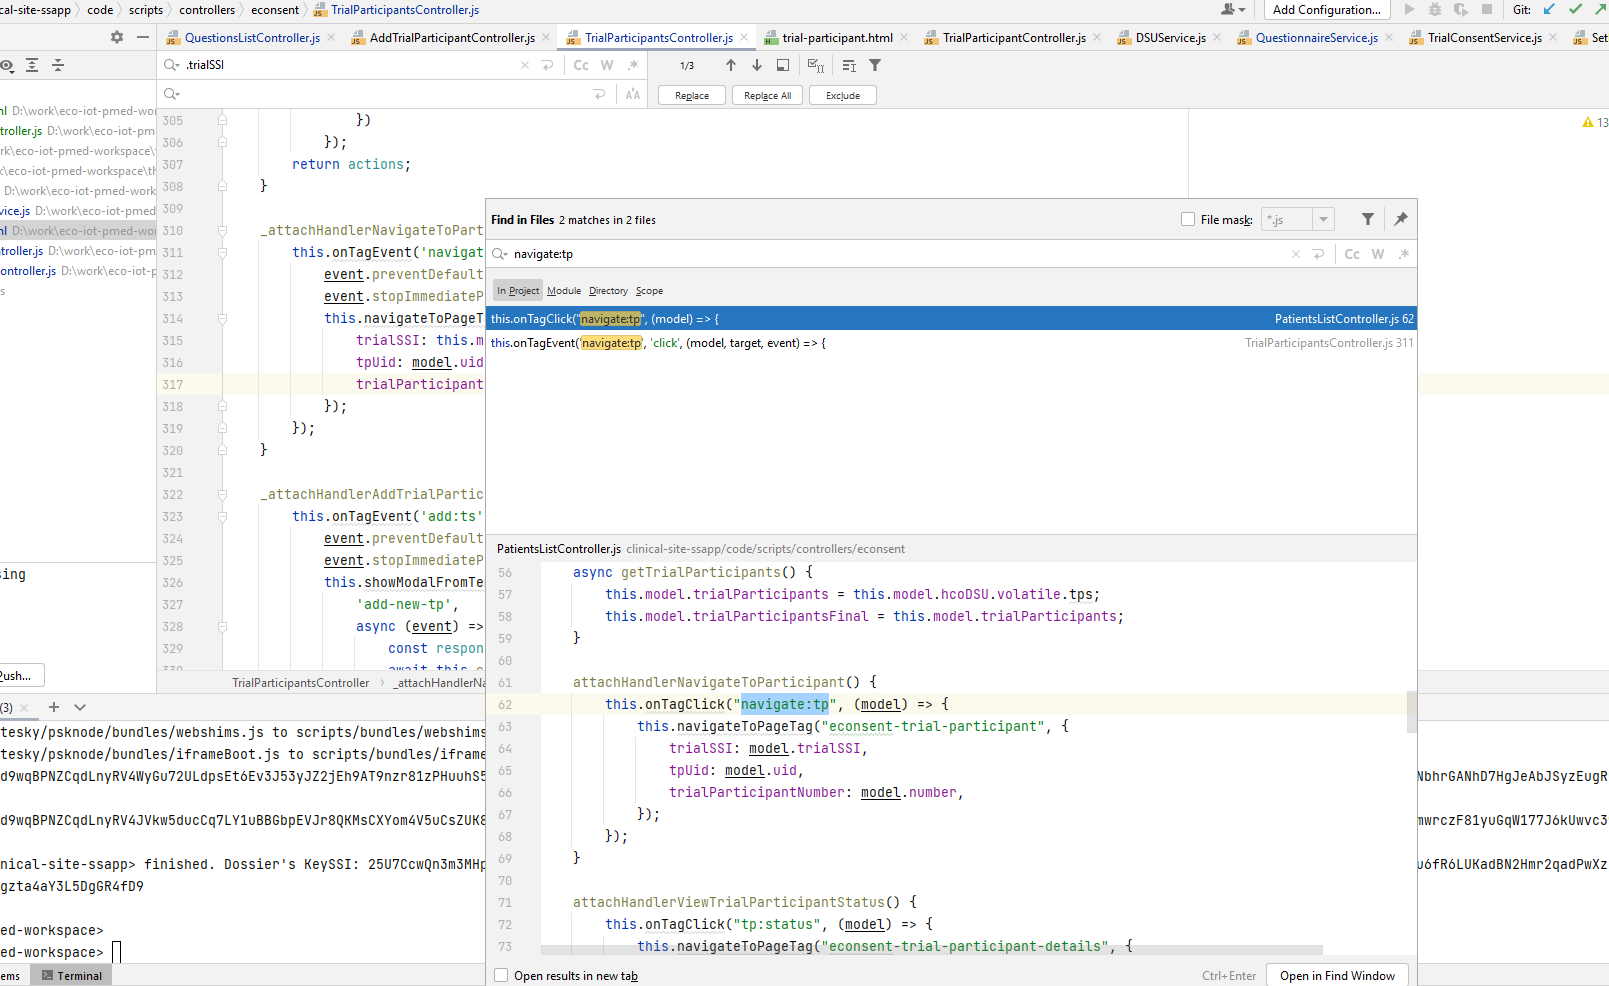Expand all in project tree
This screenshot has width=1609, height=986.
pyautogui.click(x=32, y=65)
